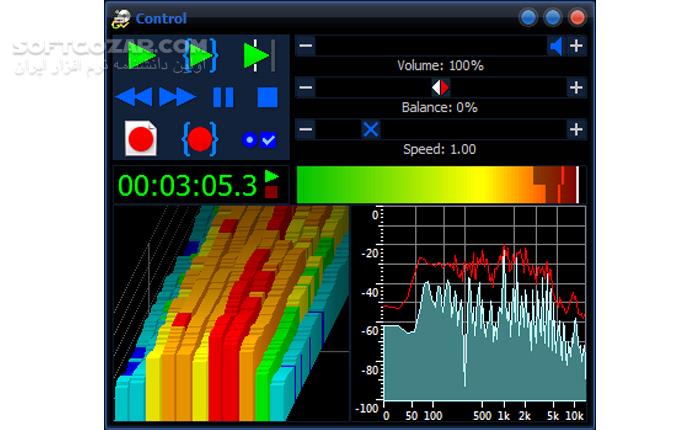Click the Control window title text
Image resolution: width=700 pixels, height=430 pixels.
pos(161,19)
